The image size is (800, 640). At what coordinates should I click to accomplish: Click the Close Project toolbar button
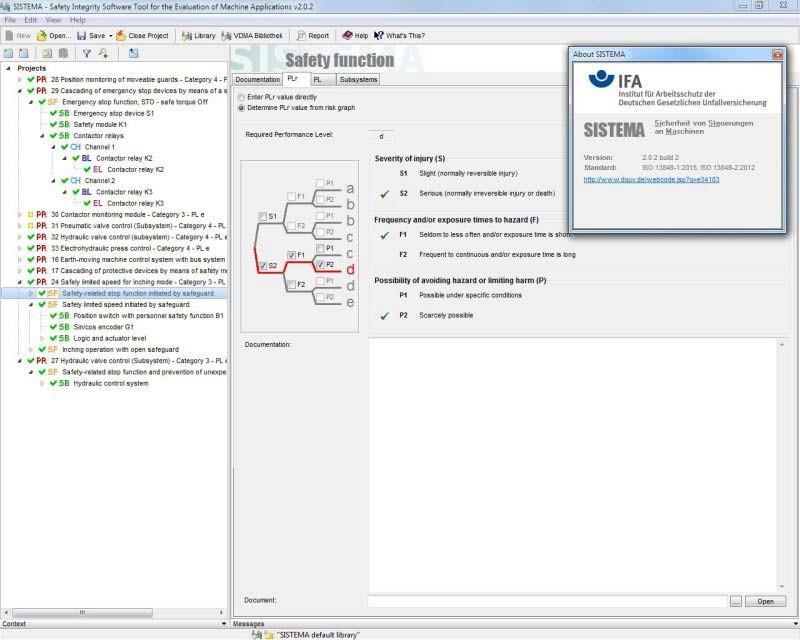pyautogui.click(x=142, y=36)
